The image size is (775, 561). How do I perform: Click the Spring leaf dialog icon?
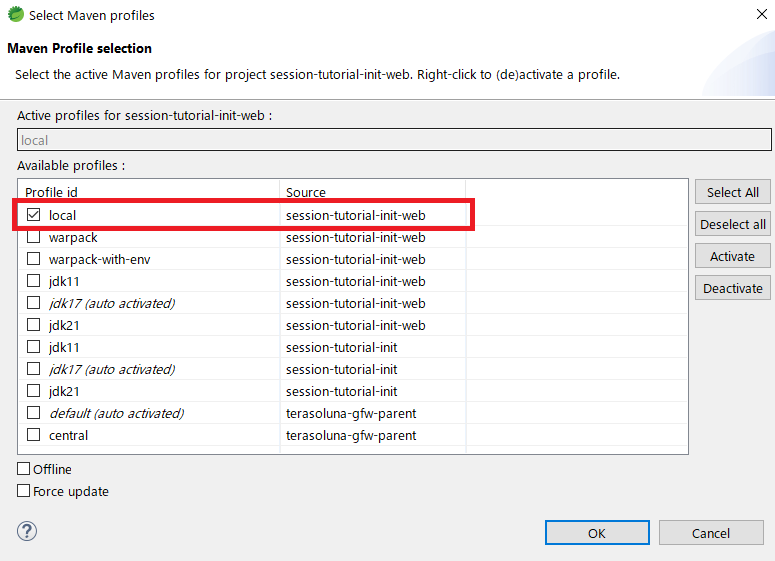click(x=15, y=14)
